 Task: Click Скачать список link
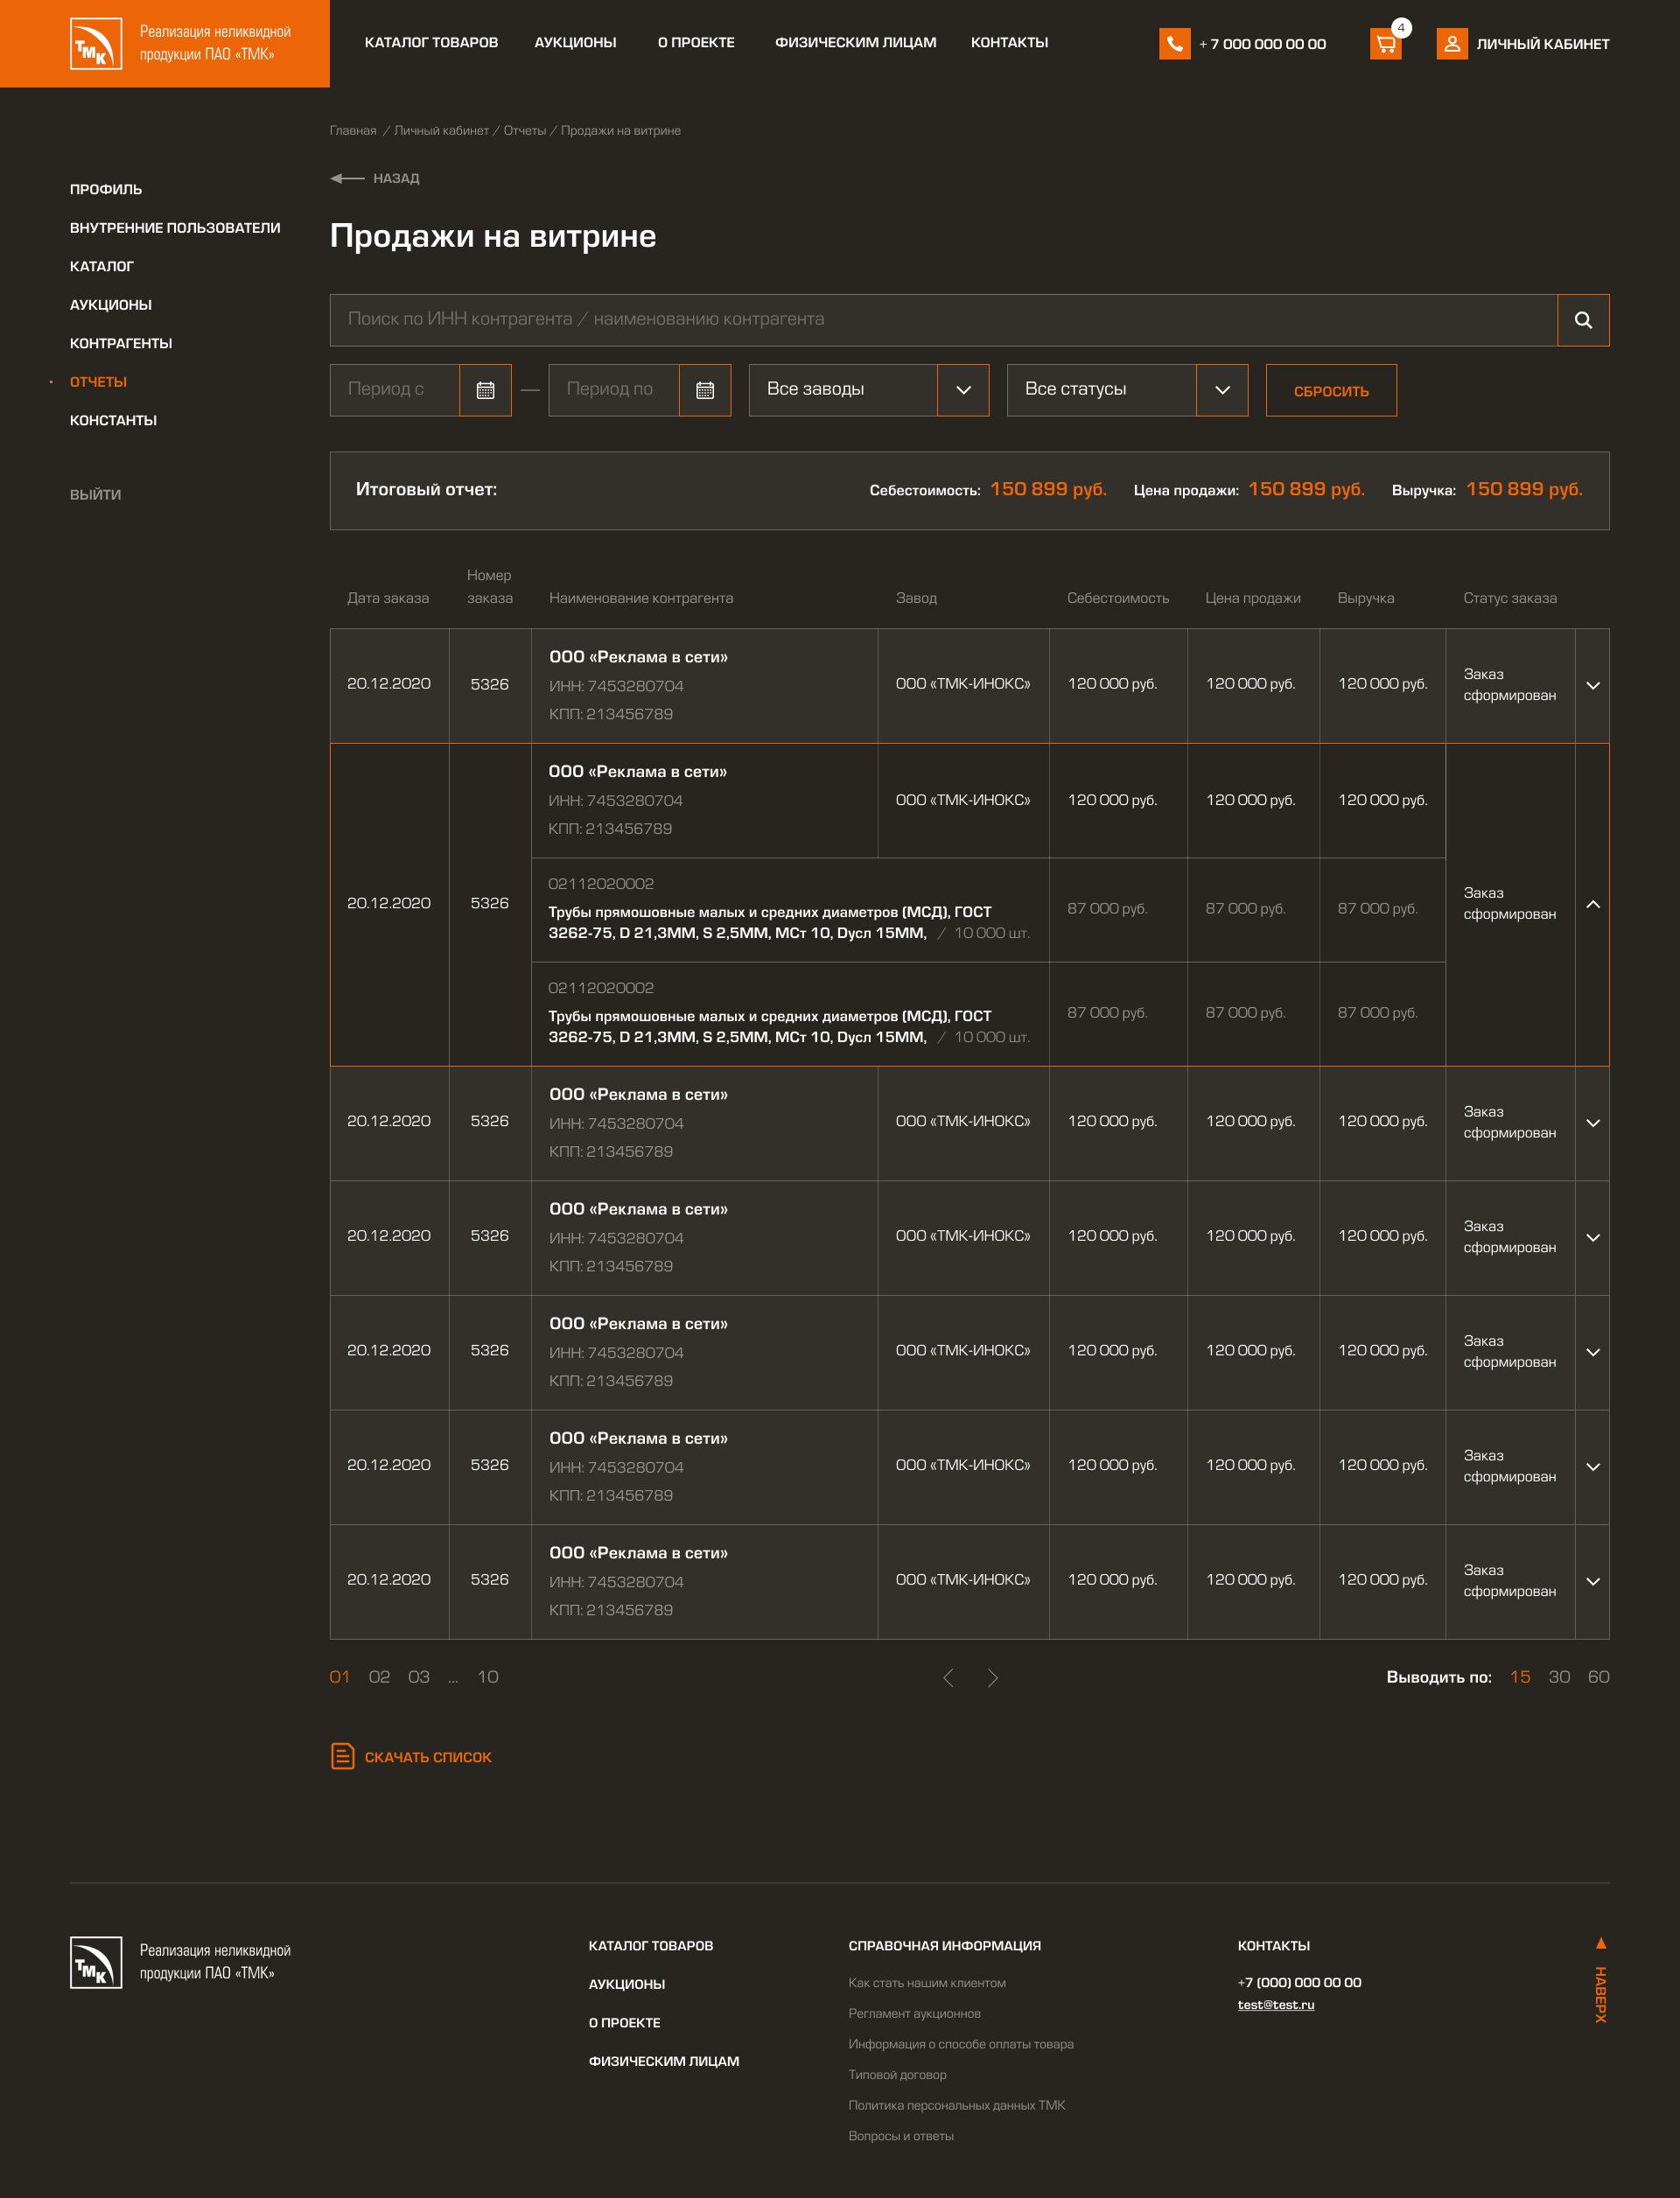coord(428,1757)
